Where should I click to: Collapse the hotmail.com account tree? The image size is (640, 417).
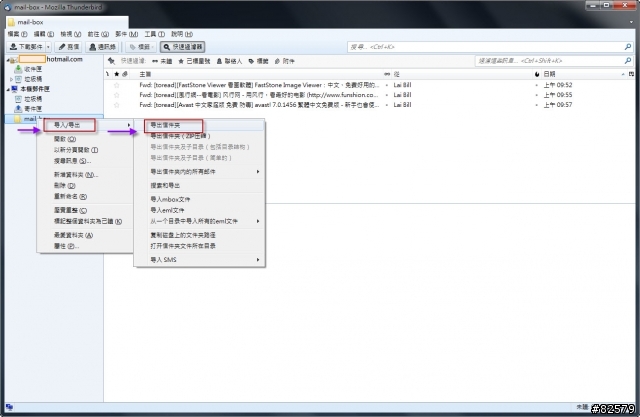point(8,60)
